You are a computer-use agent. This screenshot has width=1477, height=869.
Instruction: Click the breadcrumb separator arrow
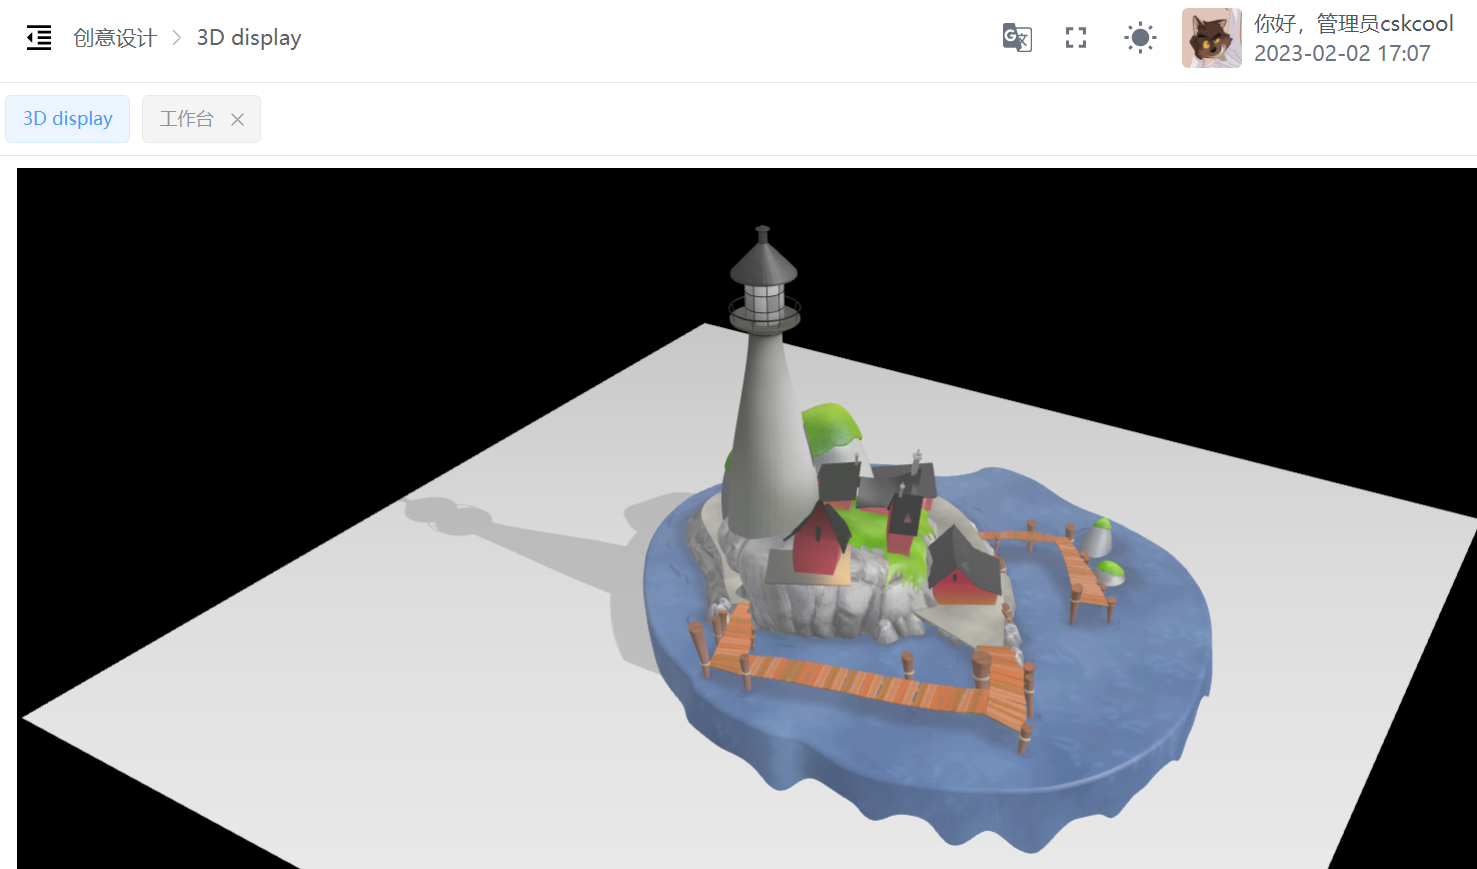click(x=177, y=38)
